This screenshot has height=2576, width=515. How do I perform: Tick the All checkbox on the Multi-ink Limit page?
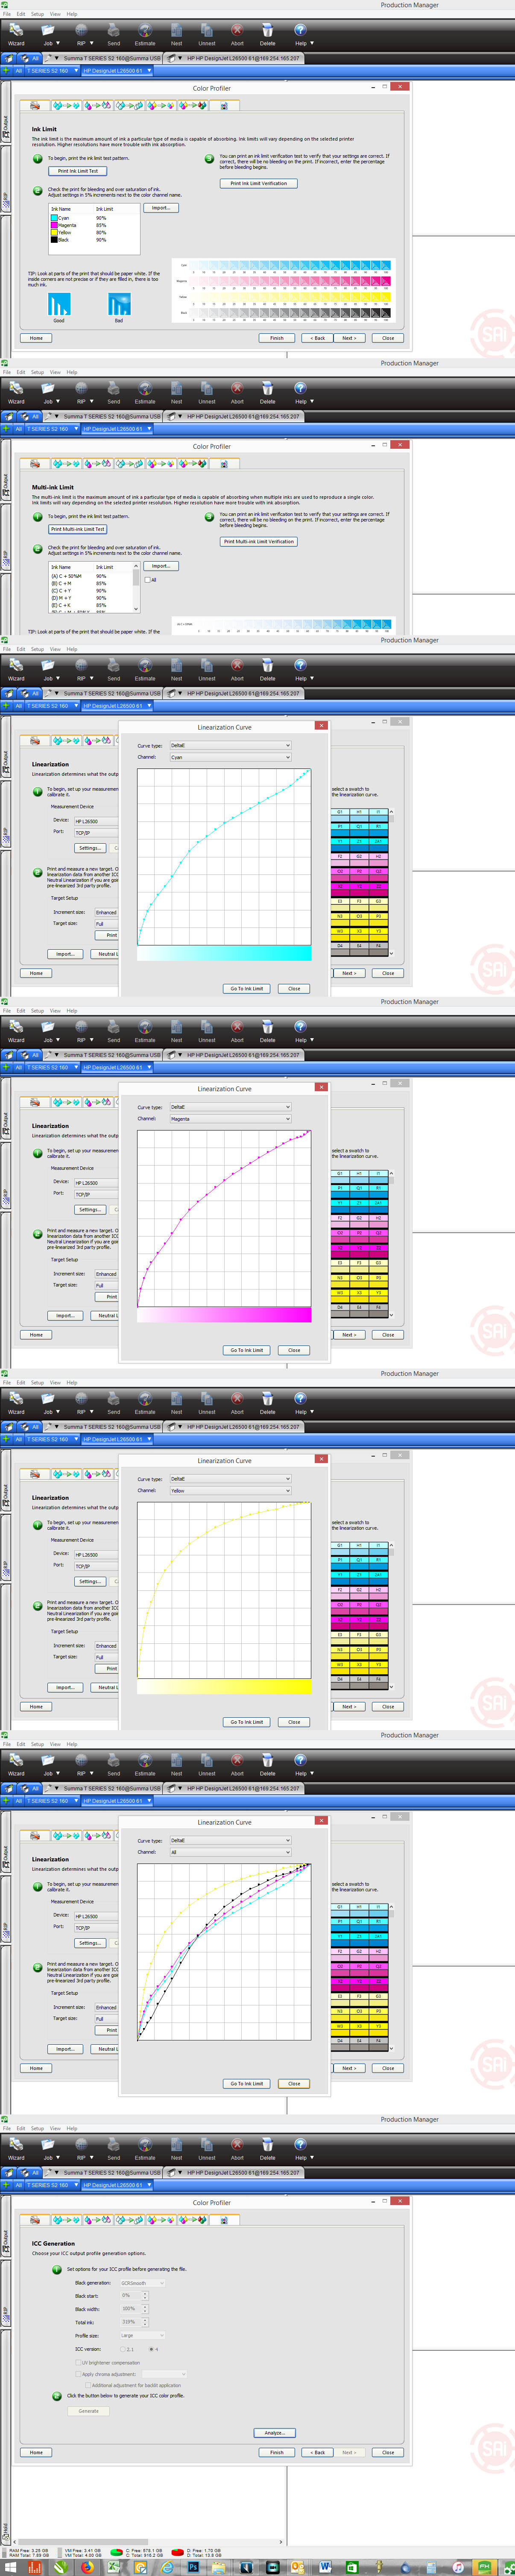(x=148, y=580)
